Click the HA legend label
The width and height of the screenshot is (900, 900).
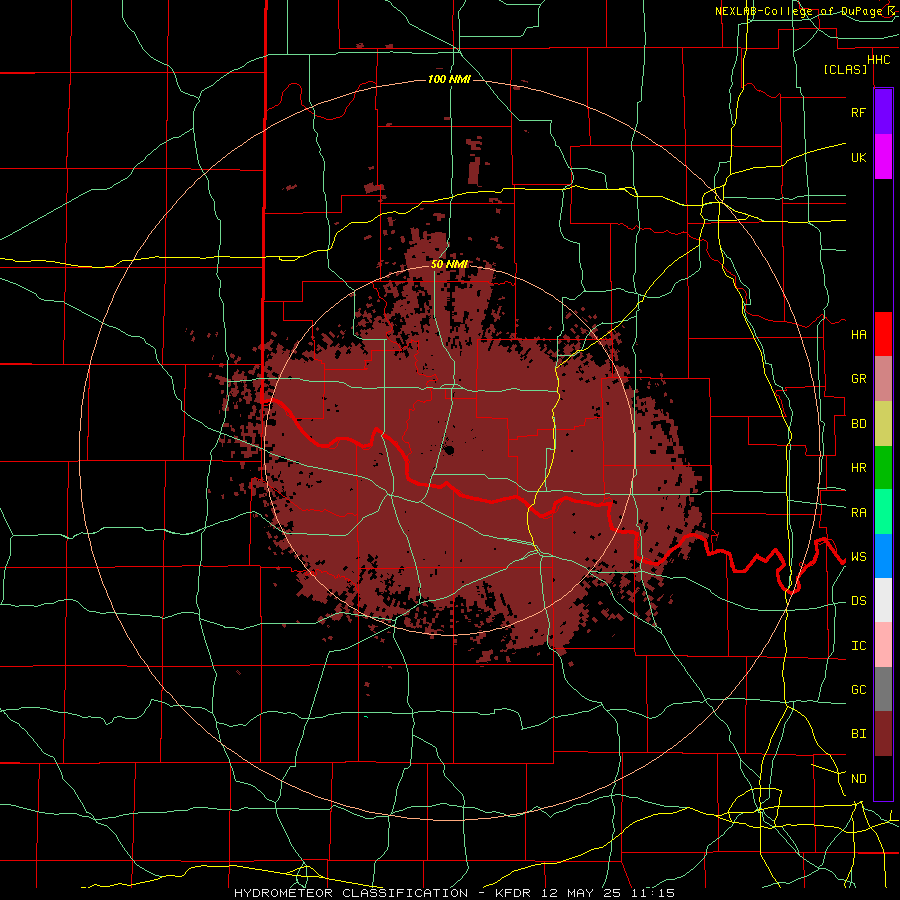tap(858, 334)
